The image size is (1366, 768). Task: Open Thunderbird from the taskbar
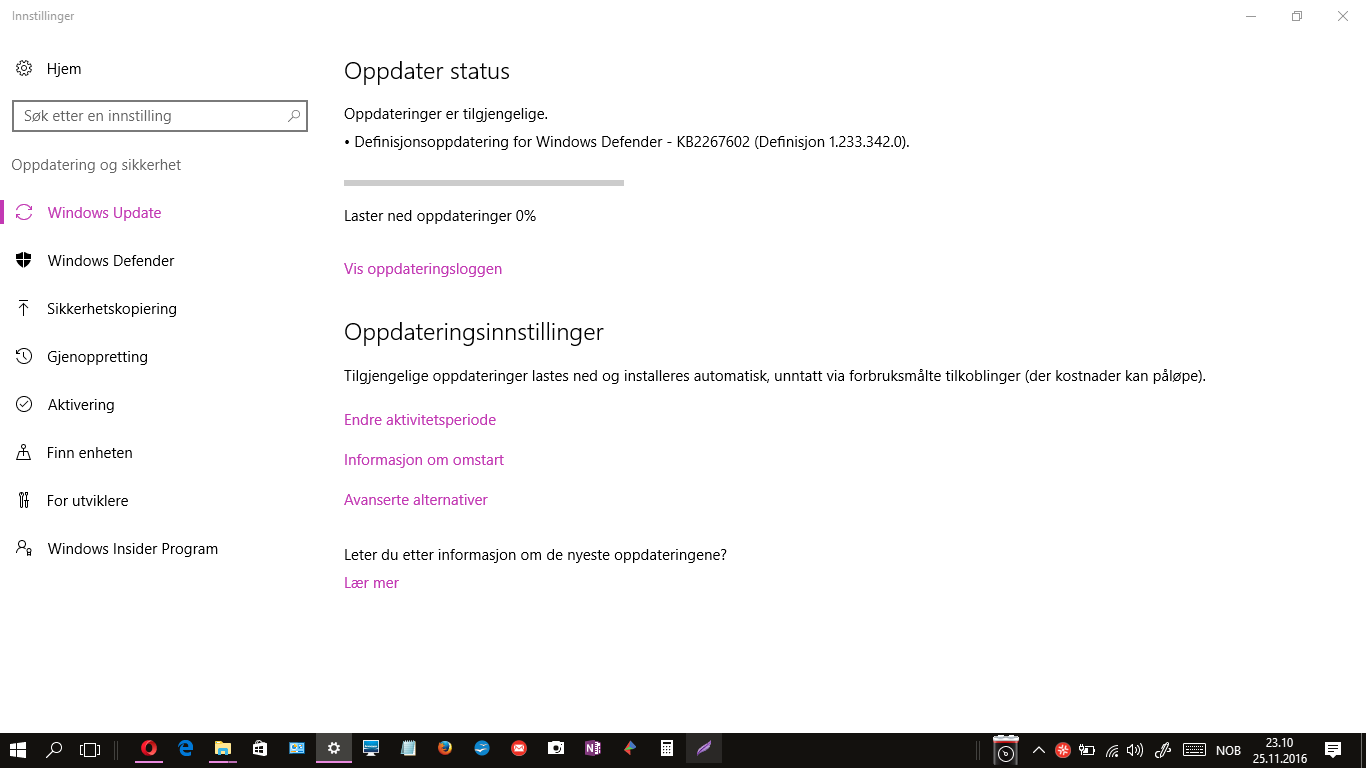tap(482, 748)
